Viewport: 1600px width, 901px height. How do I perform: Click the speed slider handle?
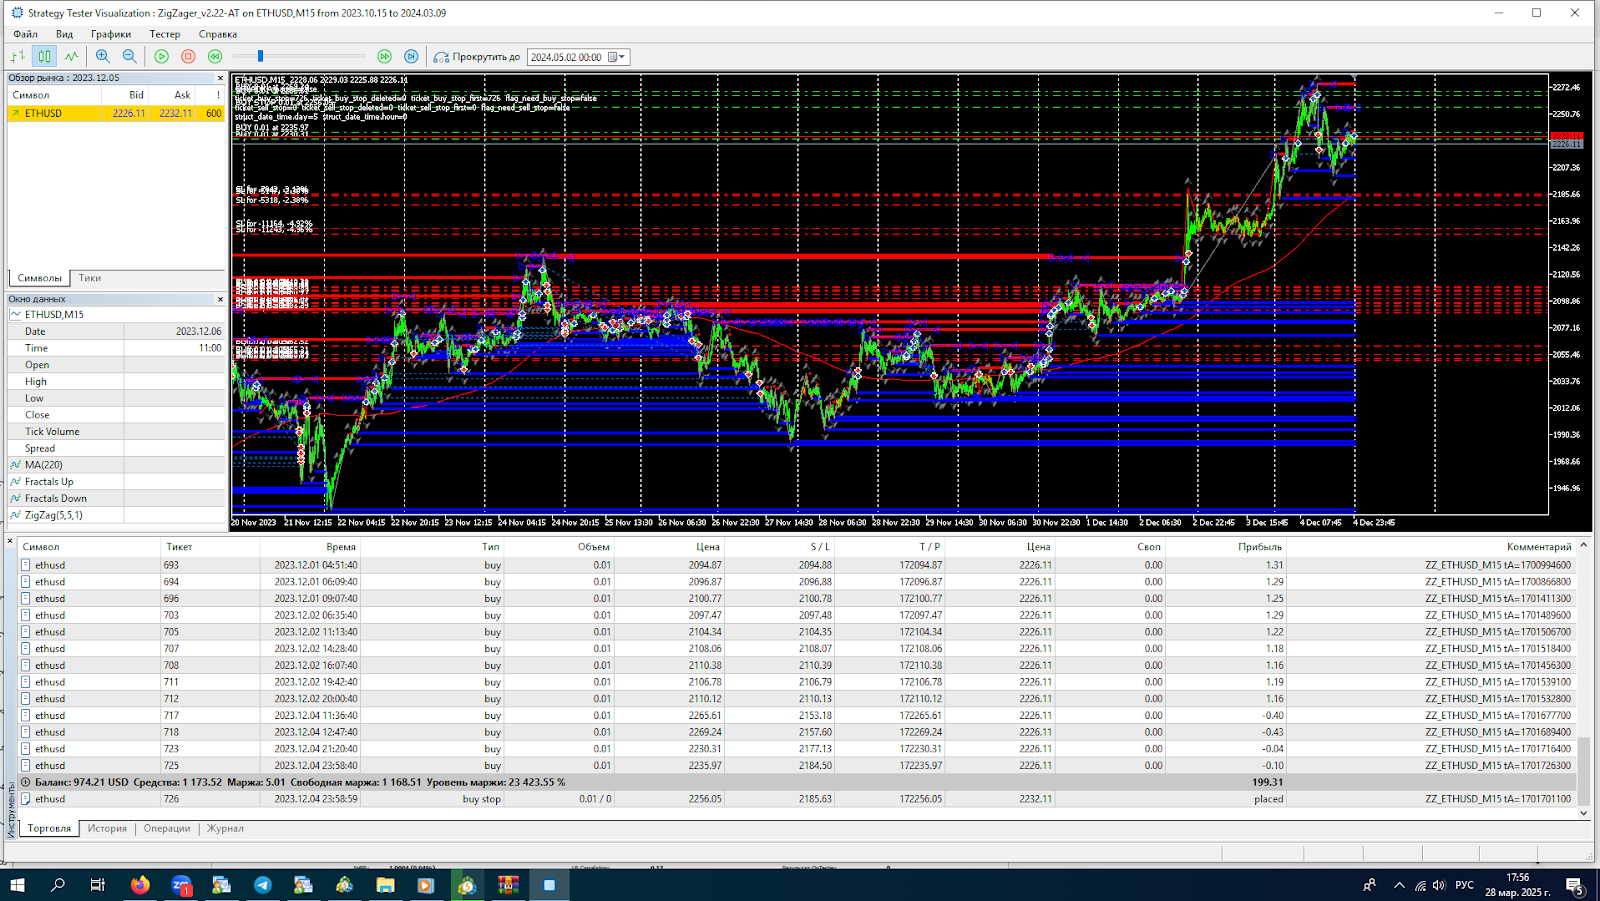(260, 57)
